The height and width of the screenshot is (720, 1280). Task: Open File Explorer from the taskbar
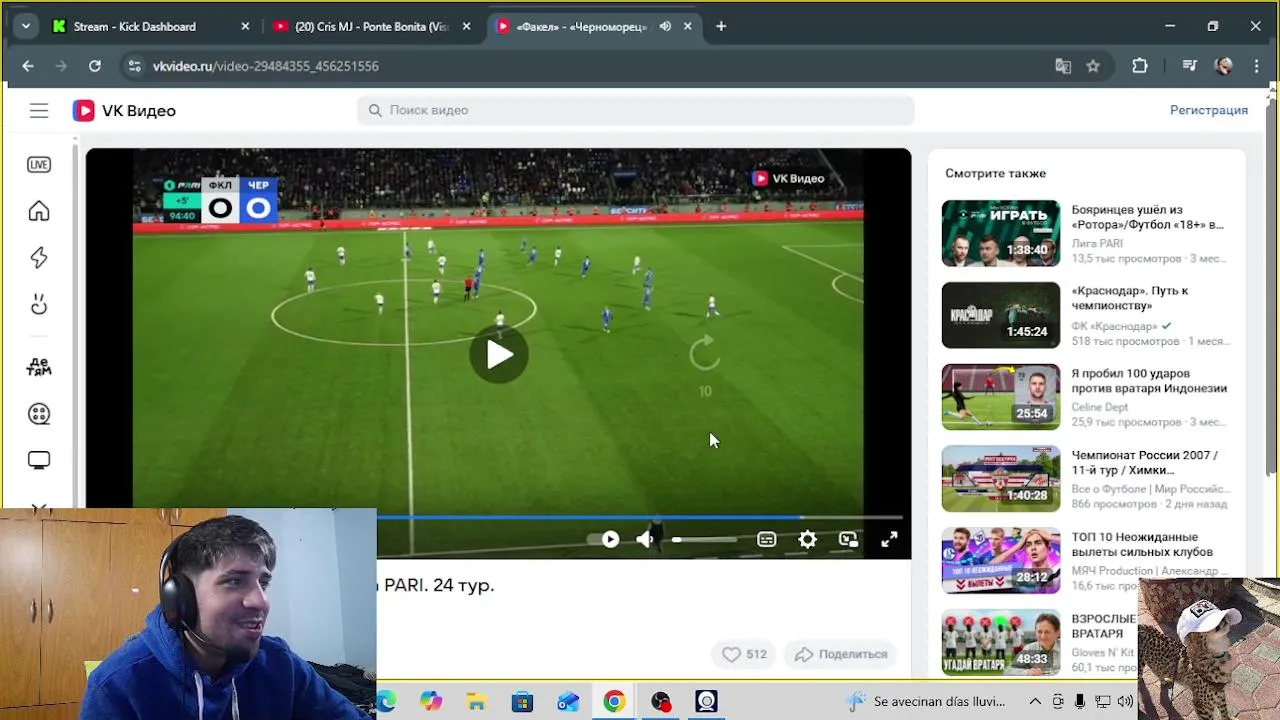pyautogui.click(x=476, y=702)
